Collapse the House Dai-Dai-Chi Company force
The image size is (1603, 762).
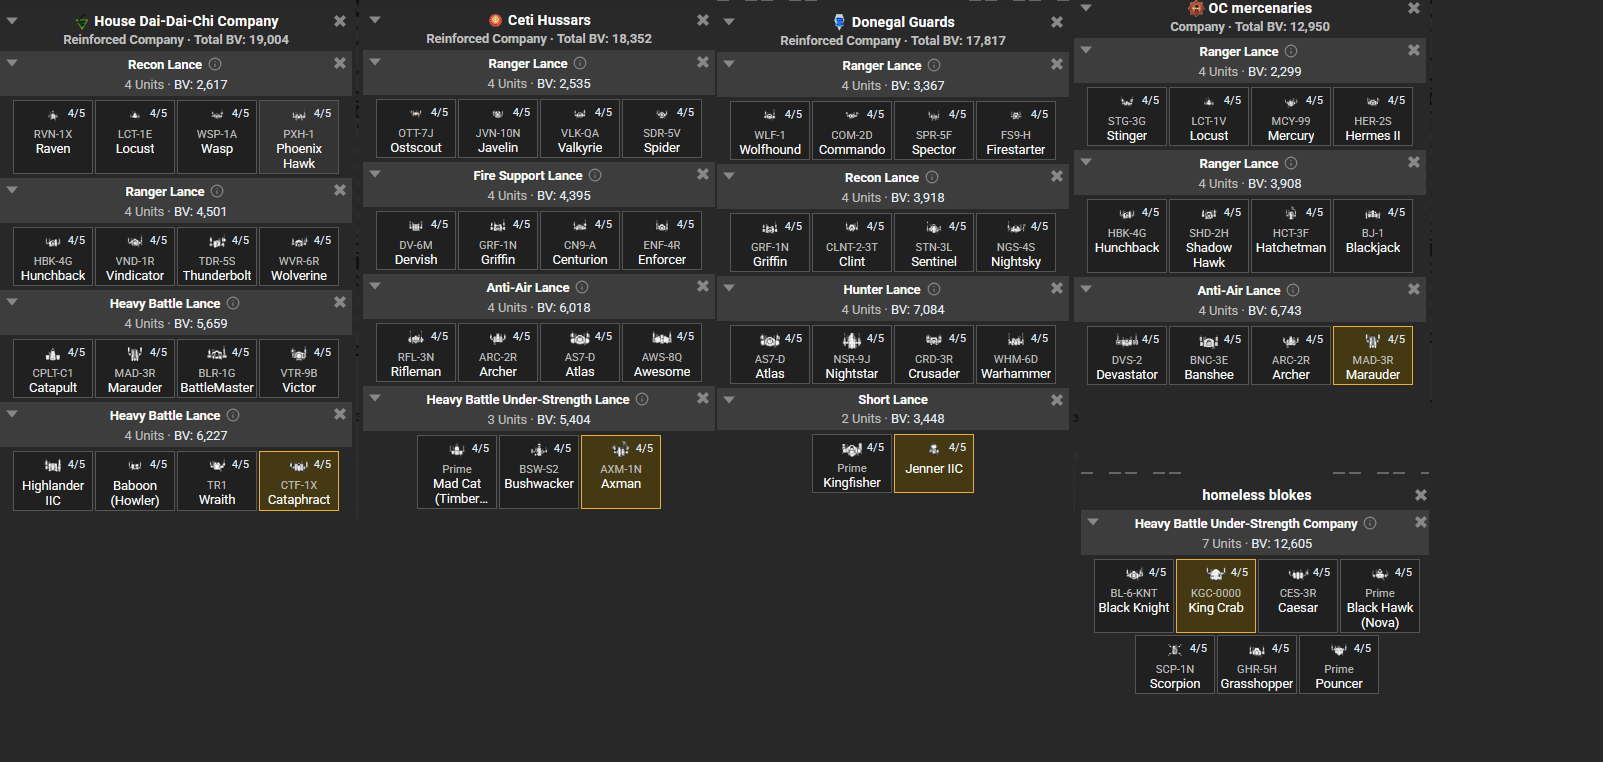click(12, 20)
